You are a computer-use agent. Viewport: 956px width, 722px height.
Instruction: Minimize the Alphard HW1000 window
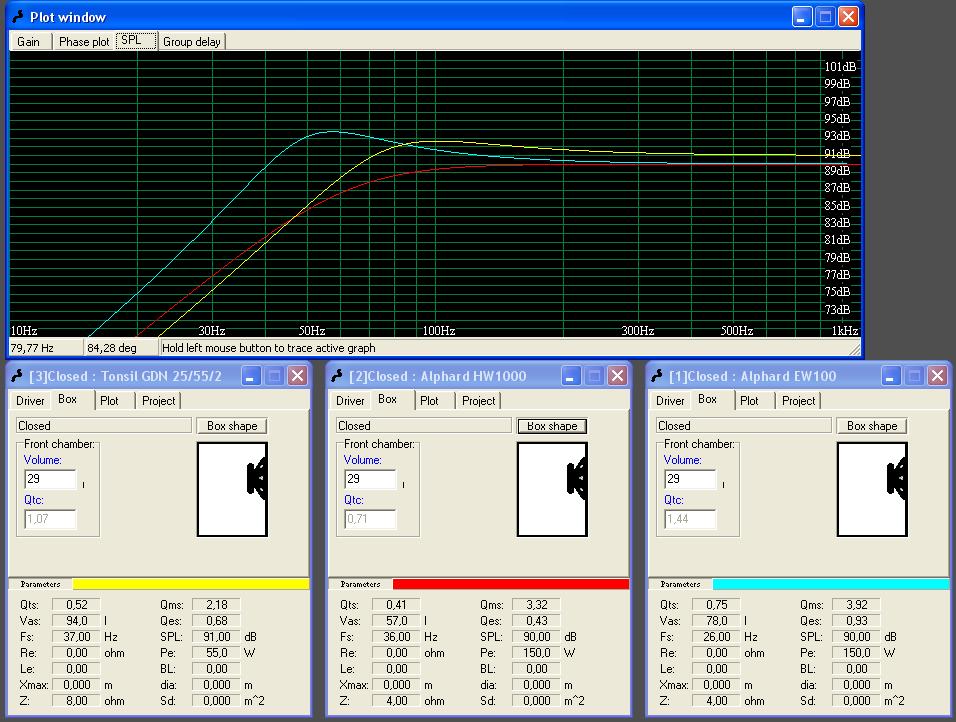click(571, 376)
